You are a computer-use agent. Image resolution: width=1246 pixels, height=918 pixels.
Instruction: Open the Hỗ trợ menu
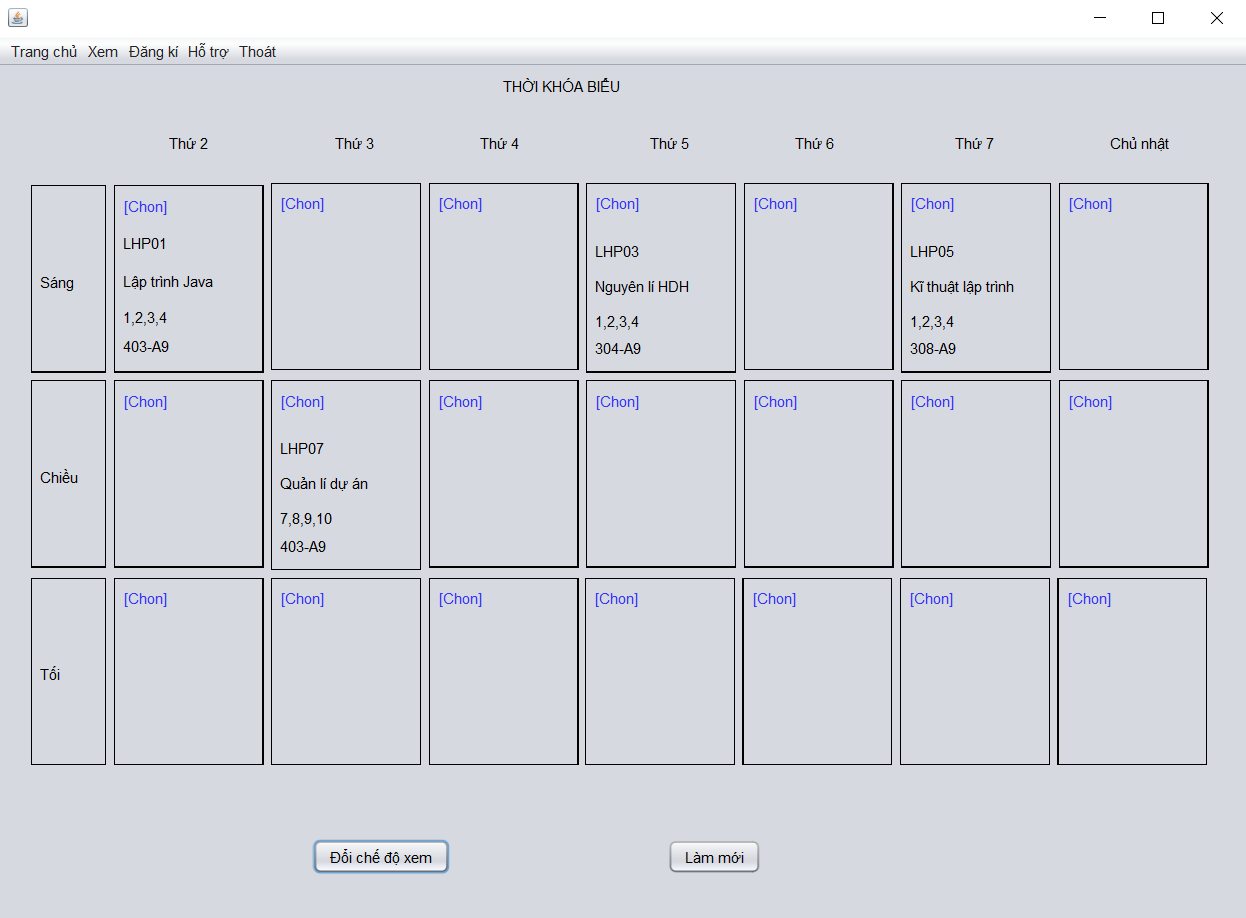208,52
